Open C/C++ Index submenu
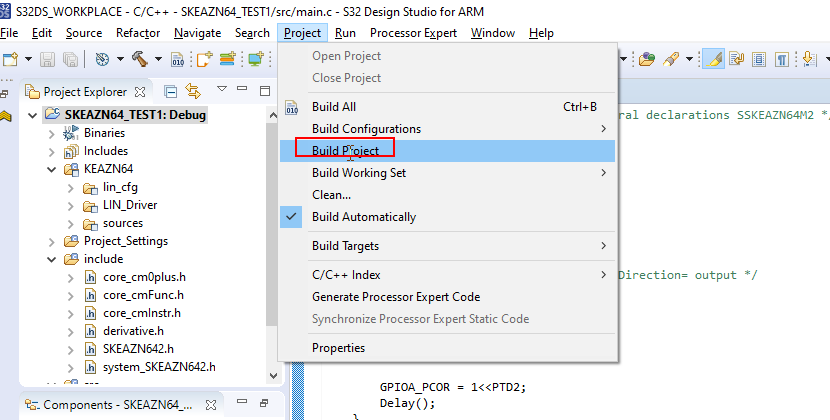 (447, 275)
